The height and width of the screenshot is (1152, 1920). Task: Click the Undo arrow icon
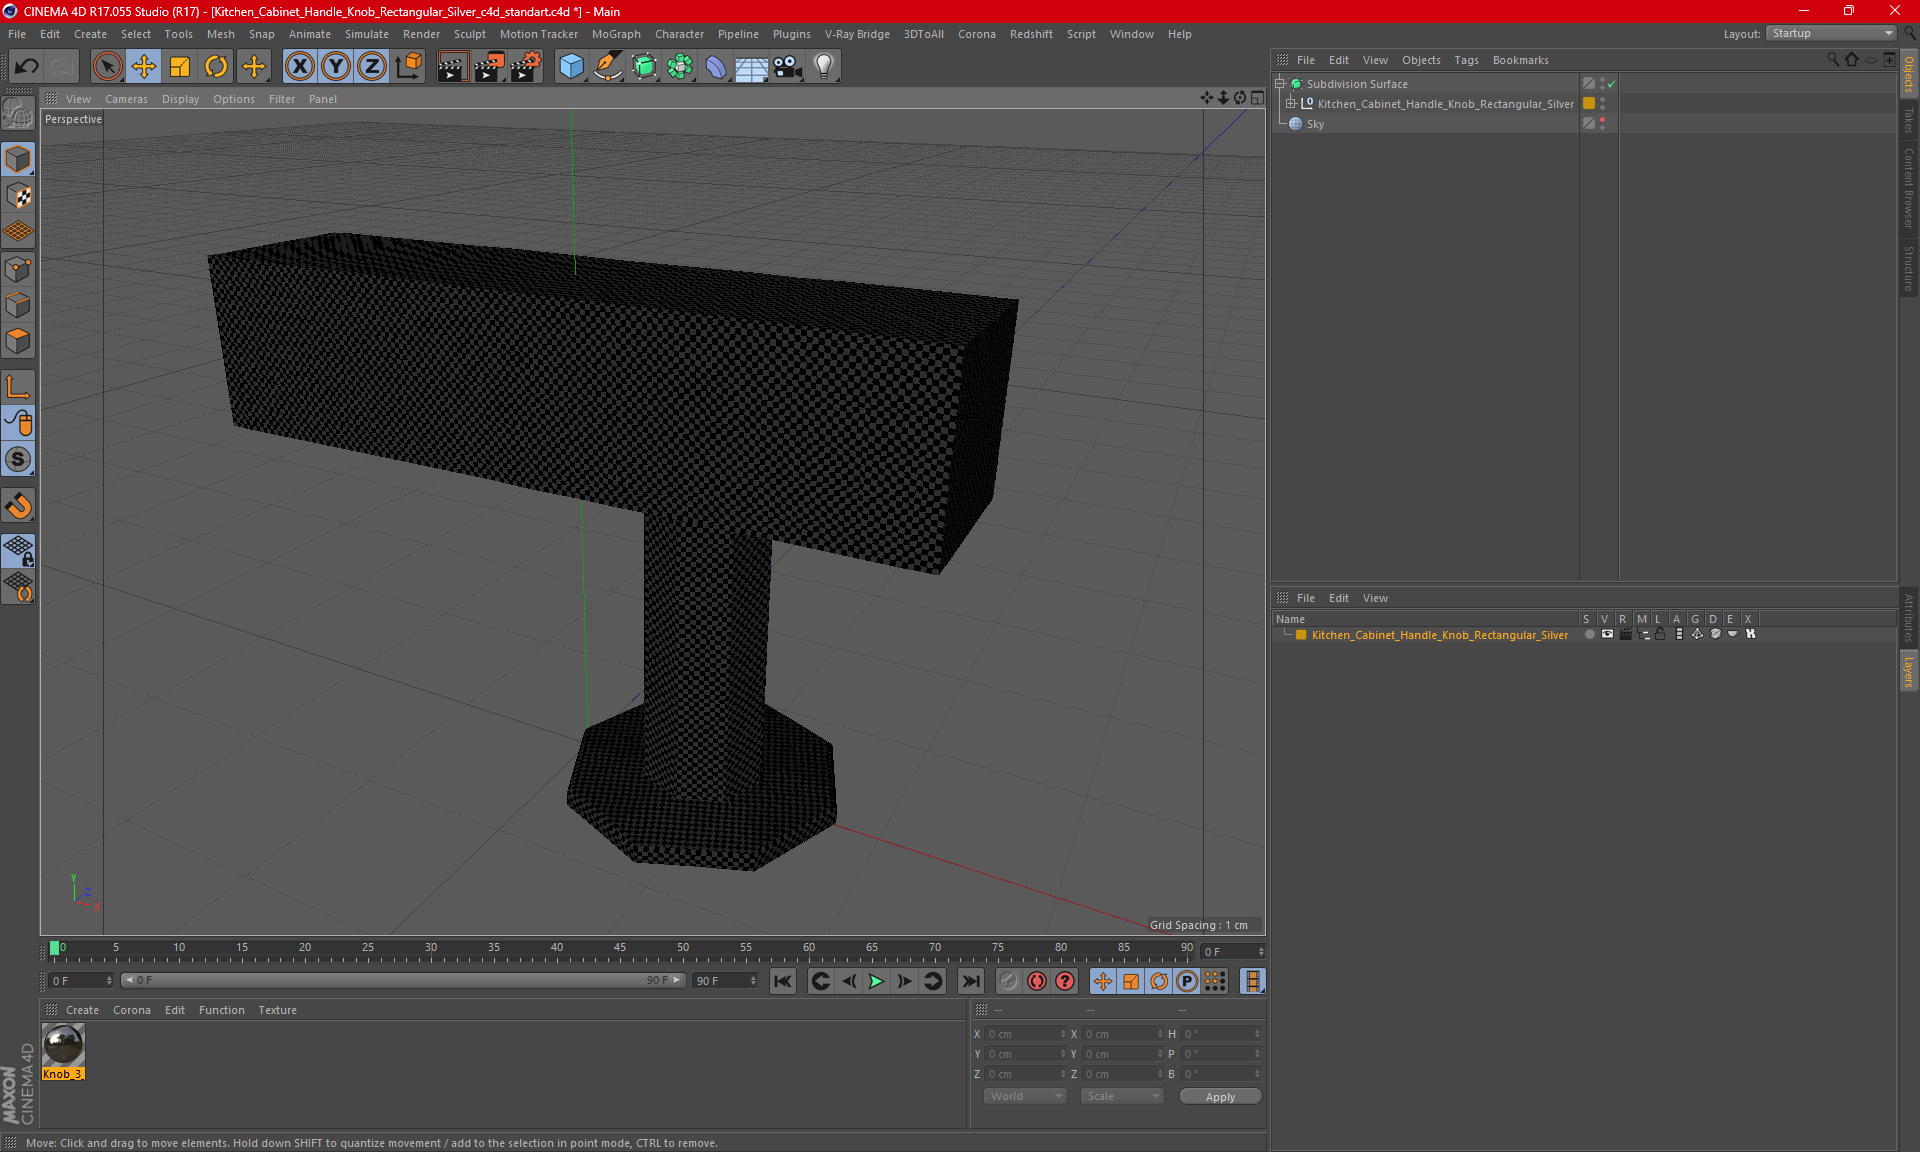coord(27,67)
